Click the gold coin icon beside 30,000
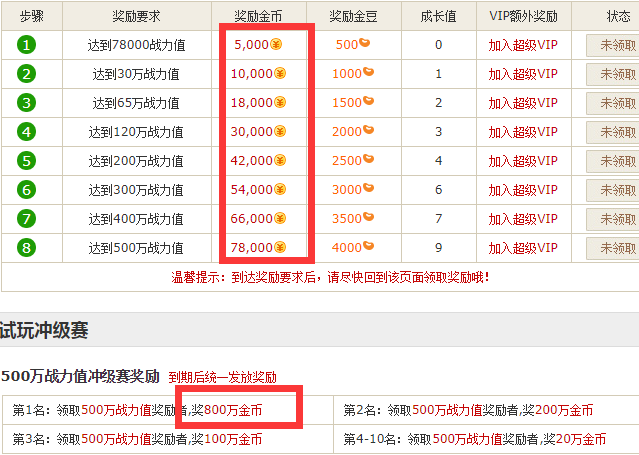639x455 pixels. point(280,131)
